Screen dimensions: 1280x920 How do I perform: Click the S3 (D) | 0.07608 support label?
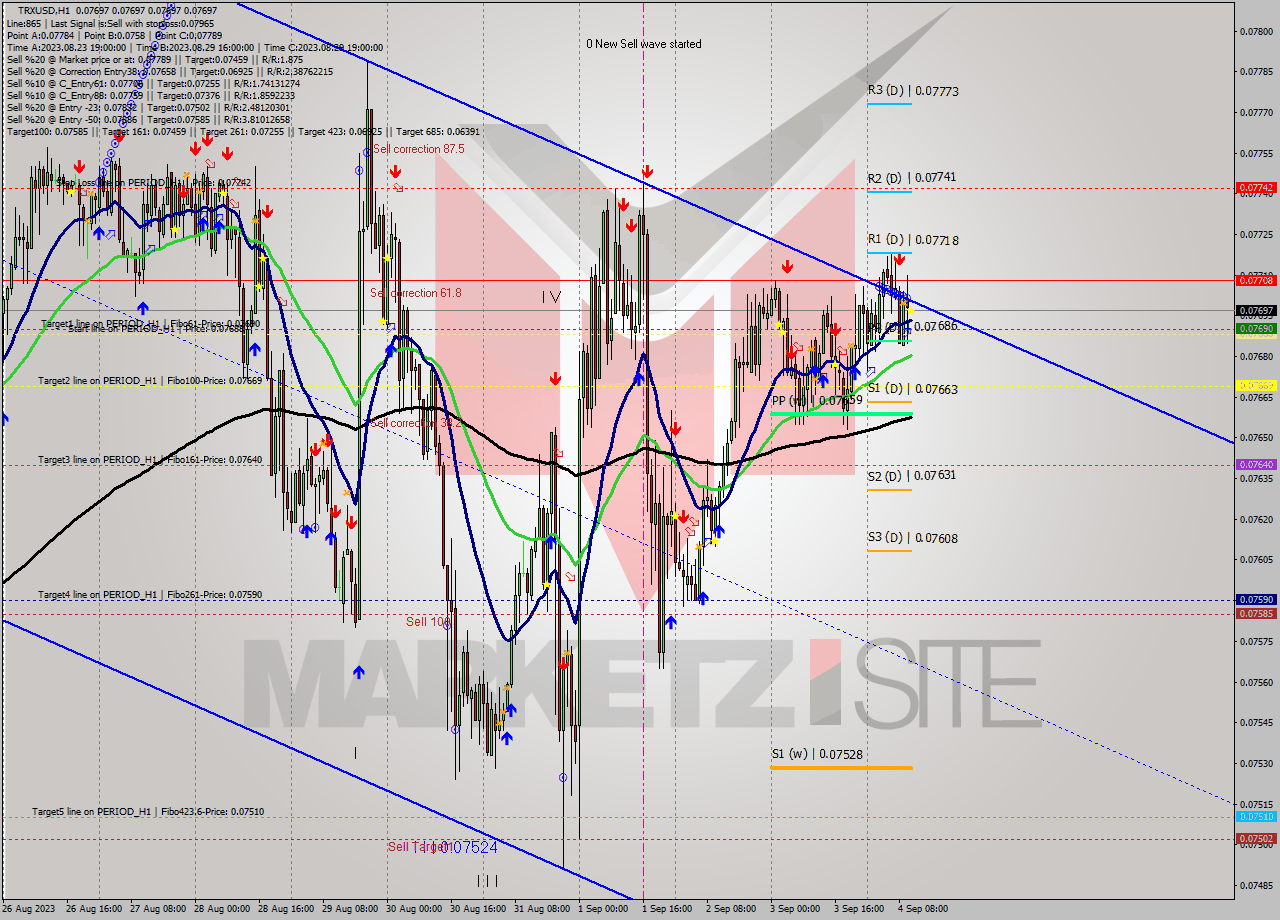913,538
